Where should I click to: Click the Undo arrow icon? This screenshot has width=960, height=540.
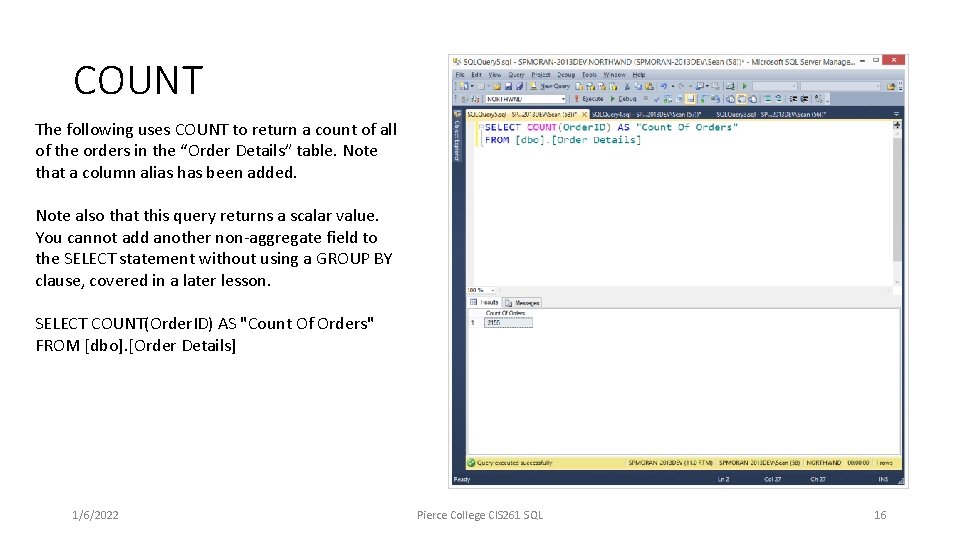(664, 86)
